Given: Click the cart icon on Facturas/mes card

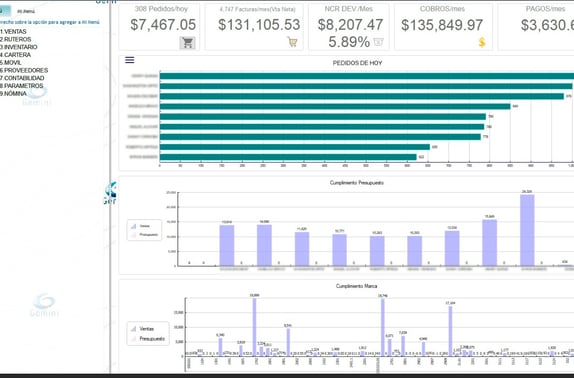Looking at the screenshot, I should click(x=292, y=42).
